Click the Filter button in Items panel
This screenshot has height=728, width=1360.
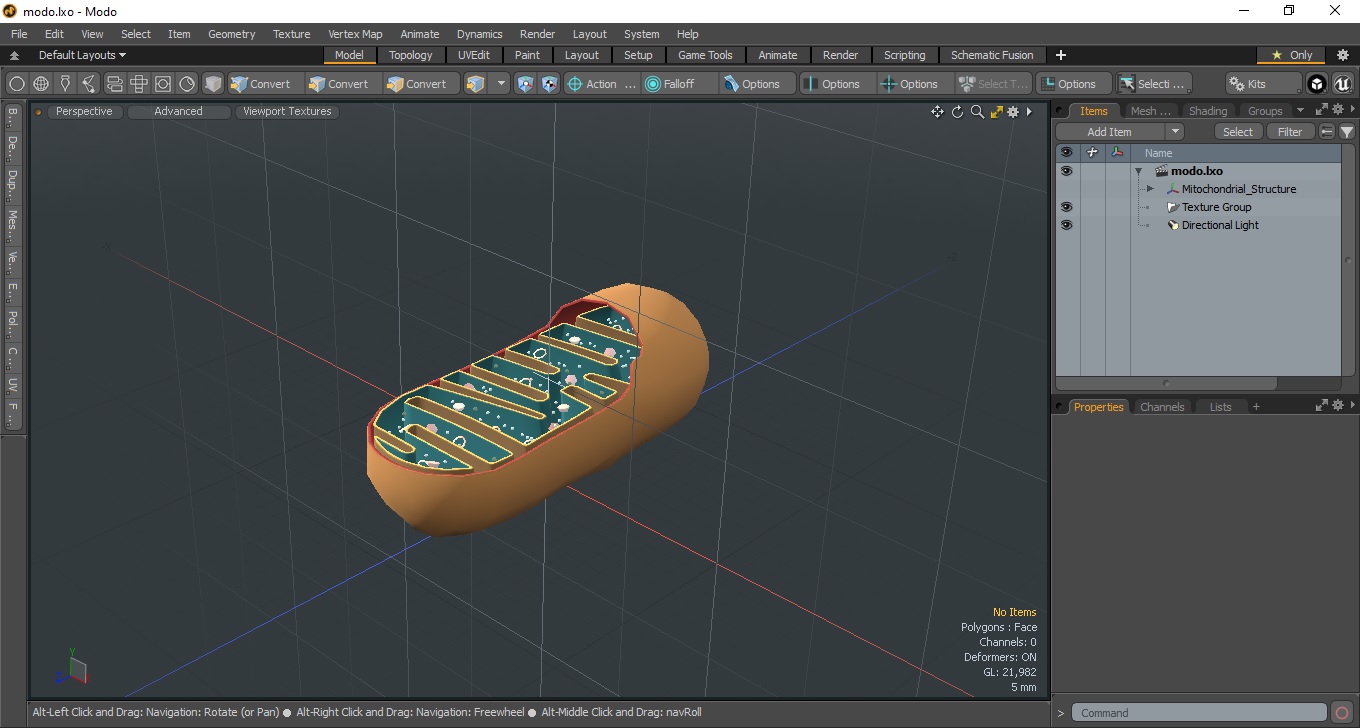point(1290,132)
